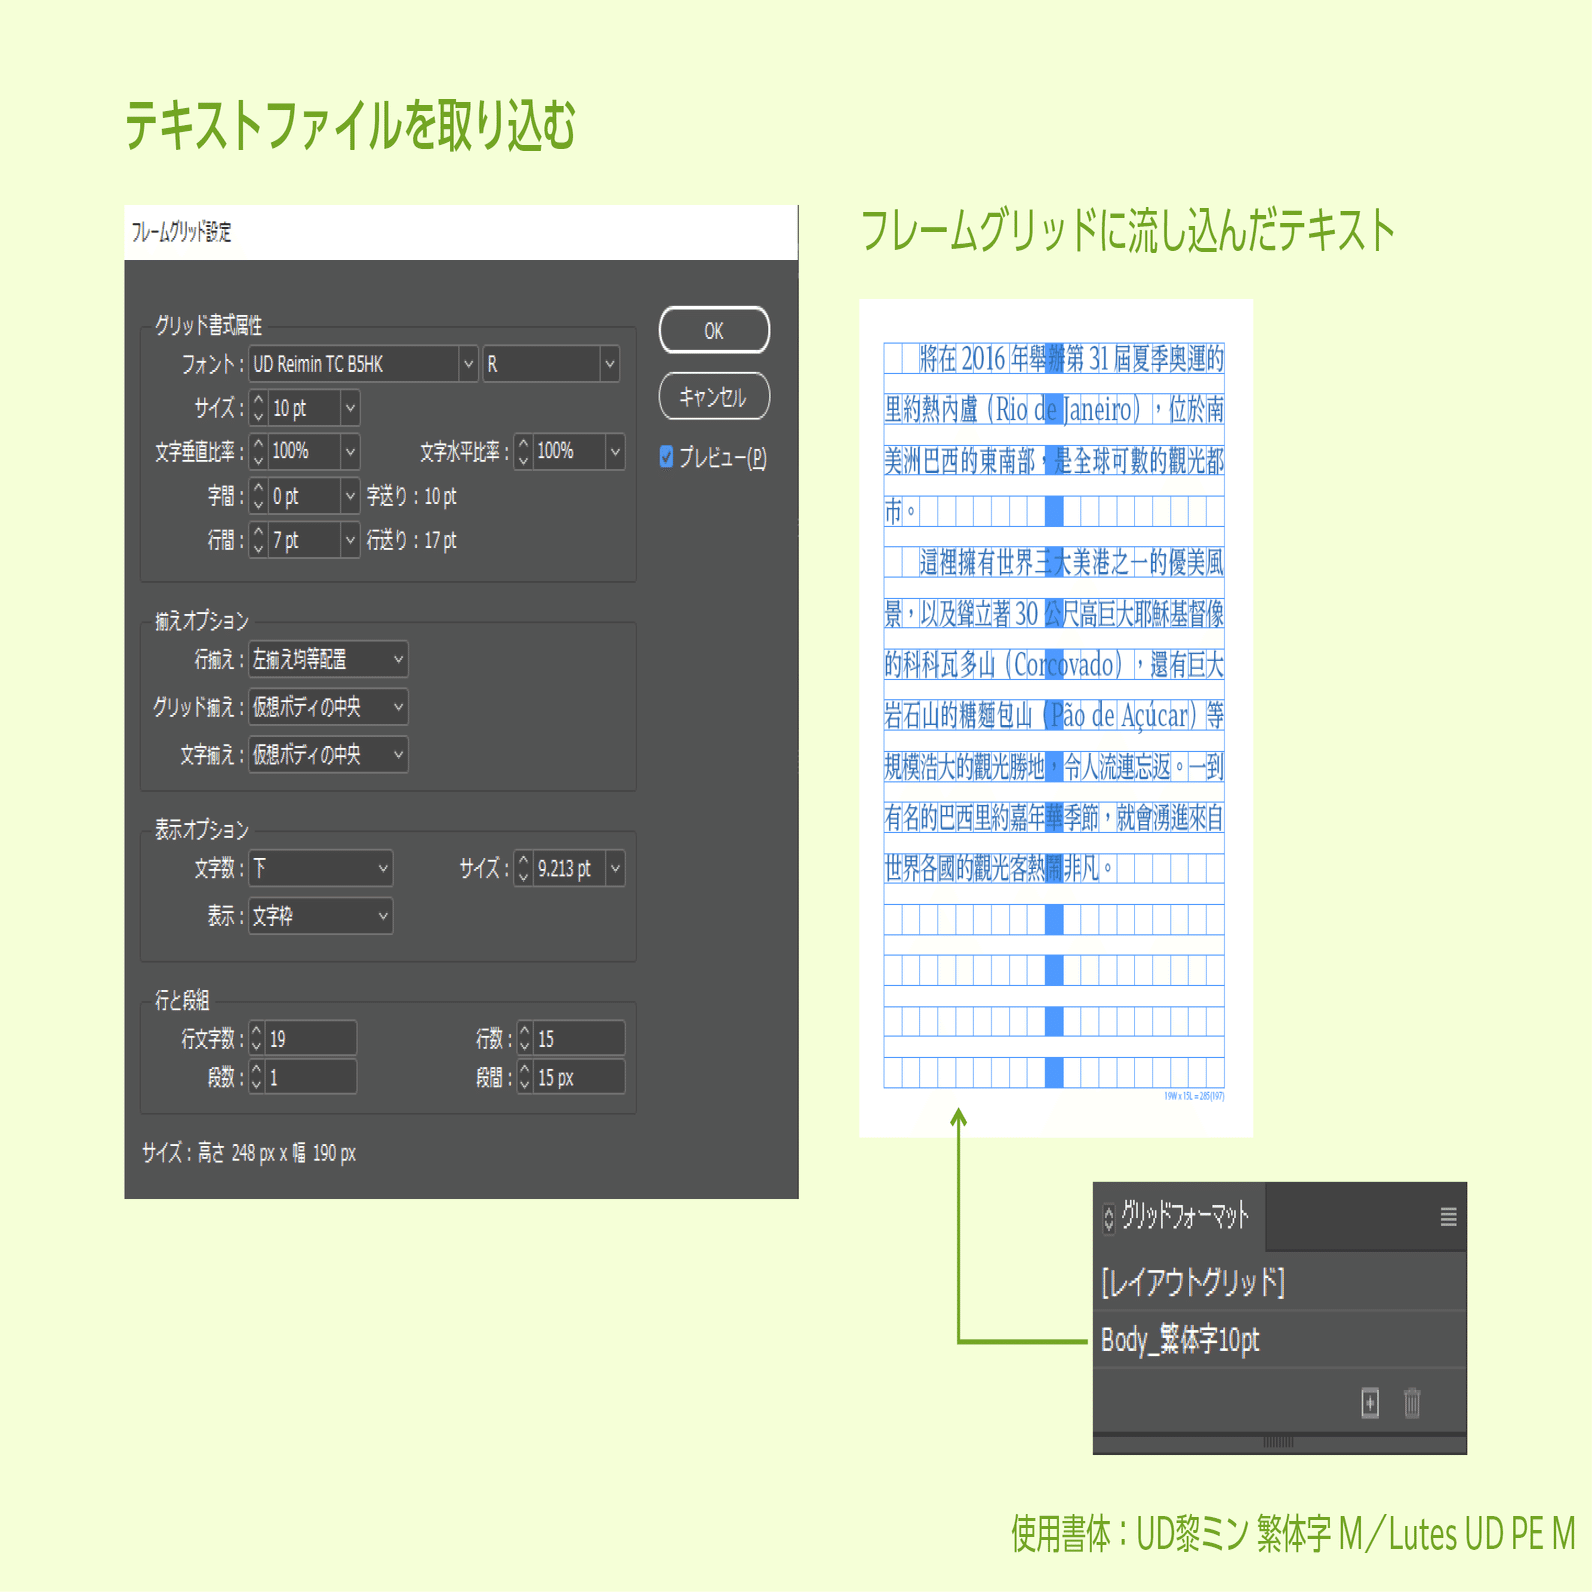Open the グリッドフォーマット panel menu icon
Image resolution: width=1592 pixels, height=1592 pixels.
click(1447, 1216)
